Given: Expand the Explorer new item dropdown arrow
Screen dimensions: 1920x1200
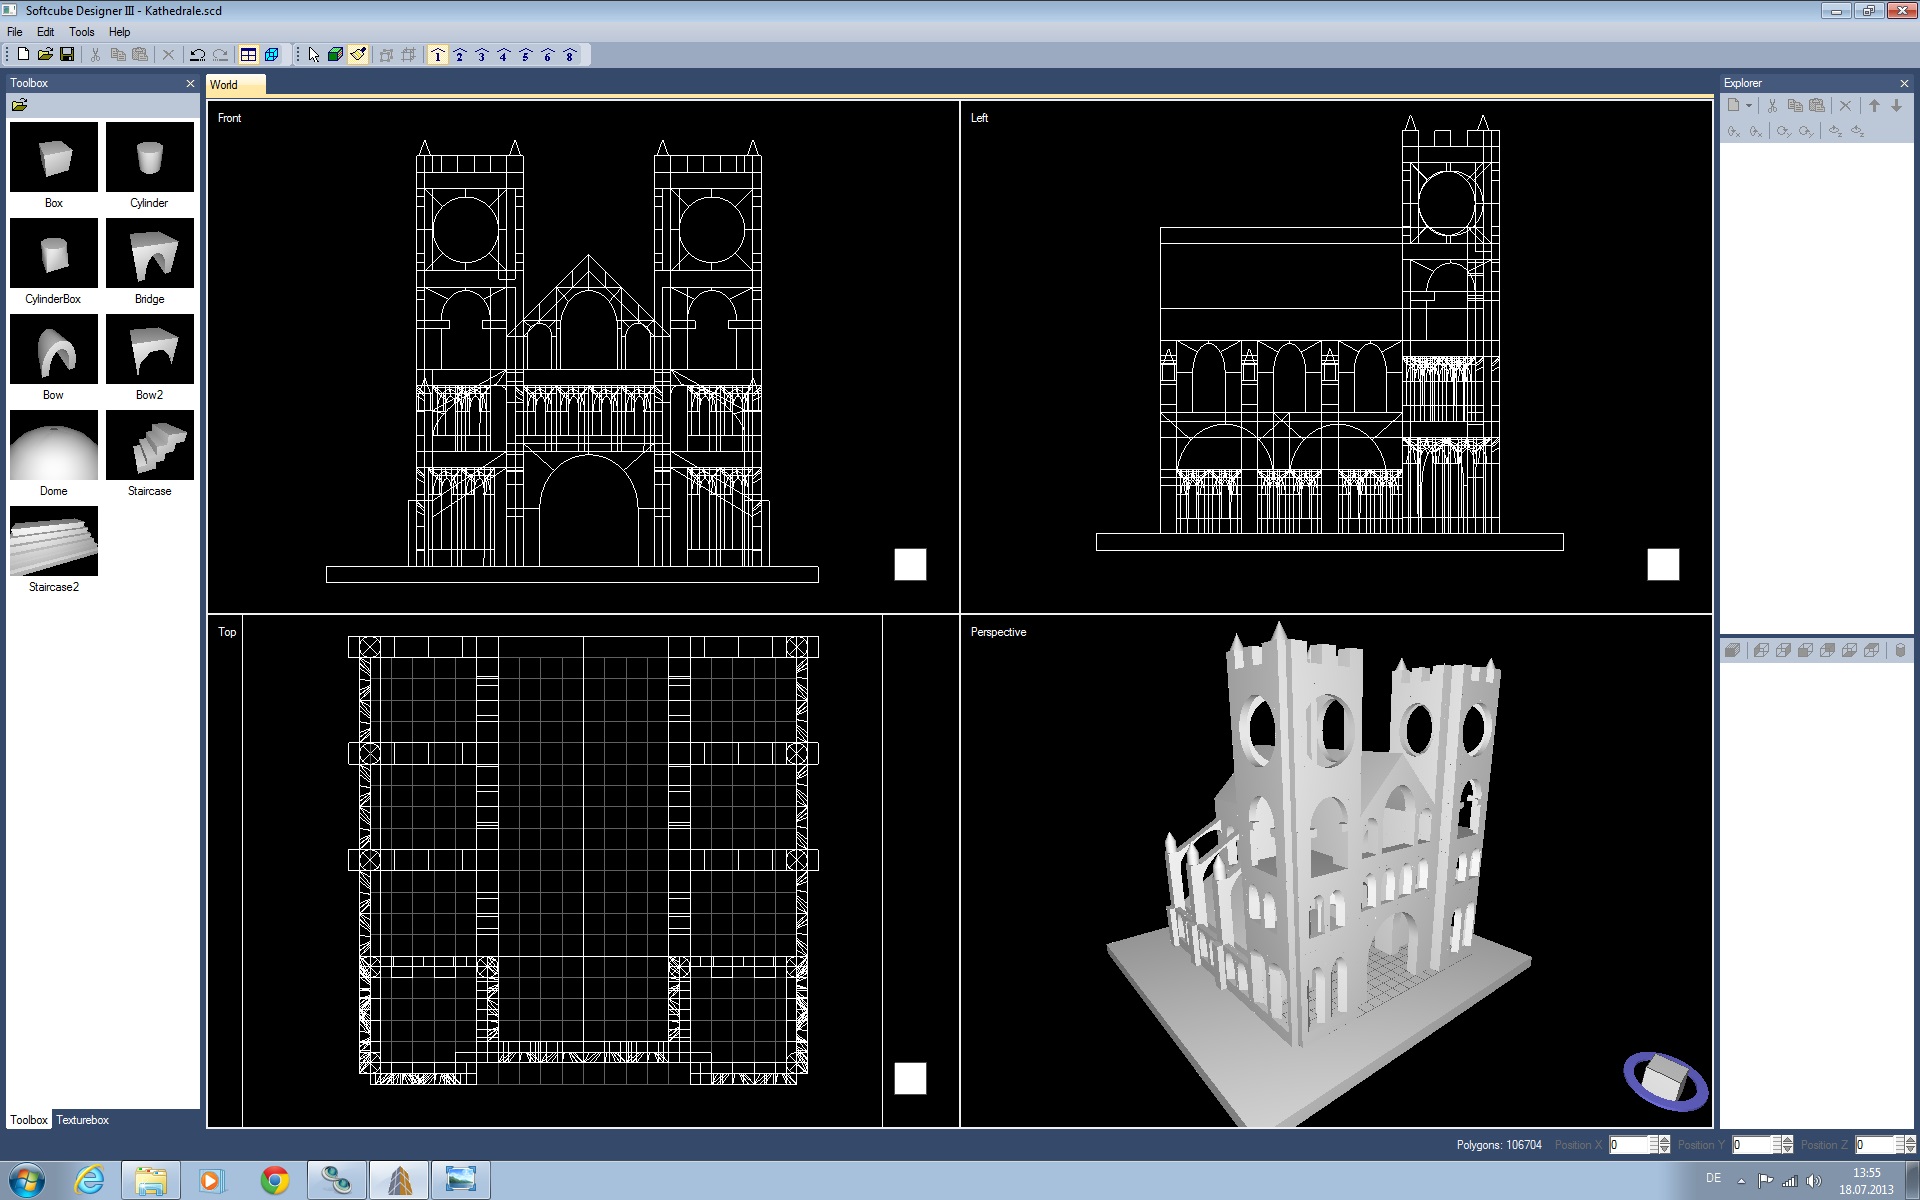Looking at the screenshot, I should tap(1749, 105).
